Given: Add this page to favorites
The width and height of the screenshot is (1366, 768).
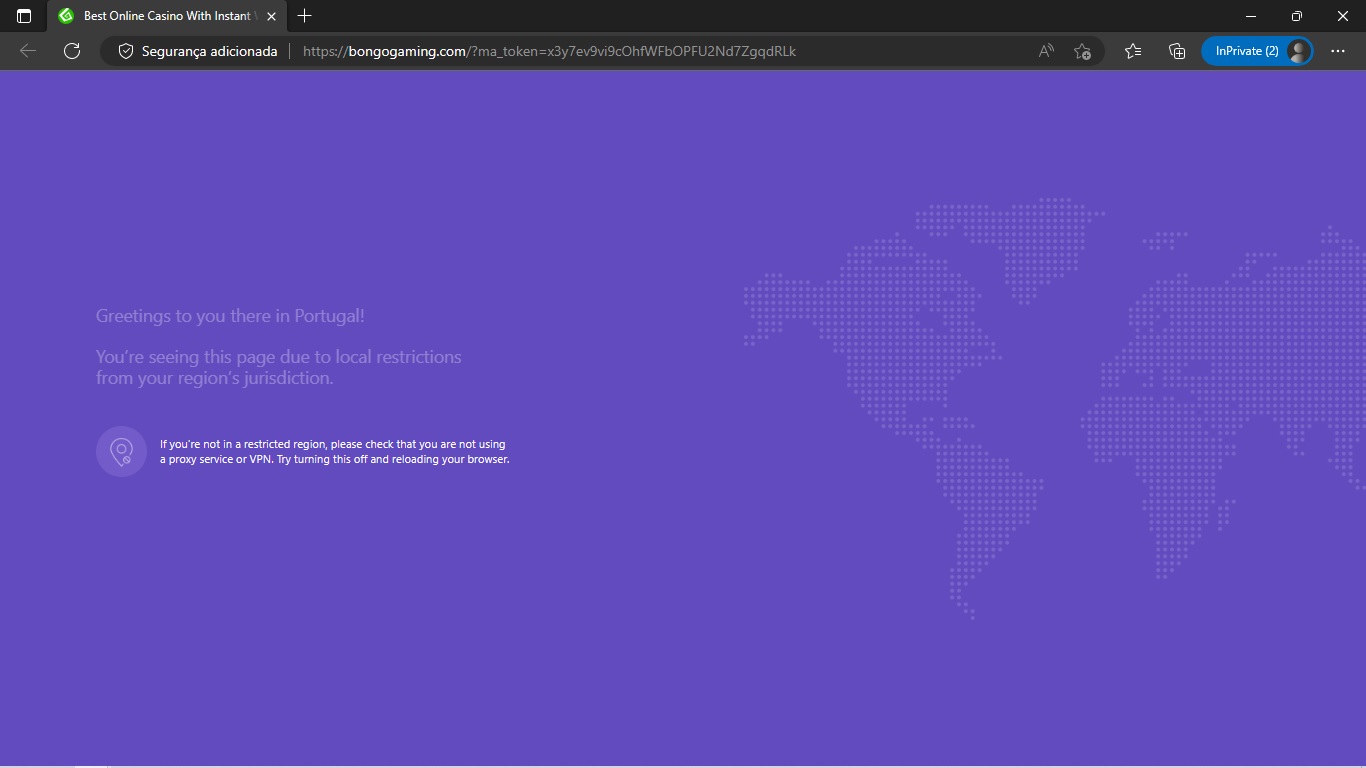Looking at the screenshot, I should (x=1082, y=51).
